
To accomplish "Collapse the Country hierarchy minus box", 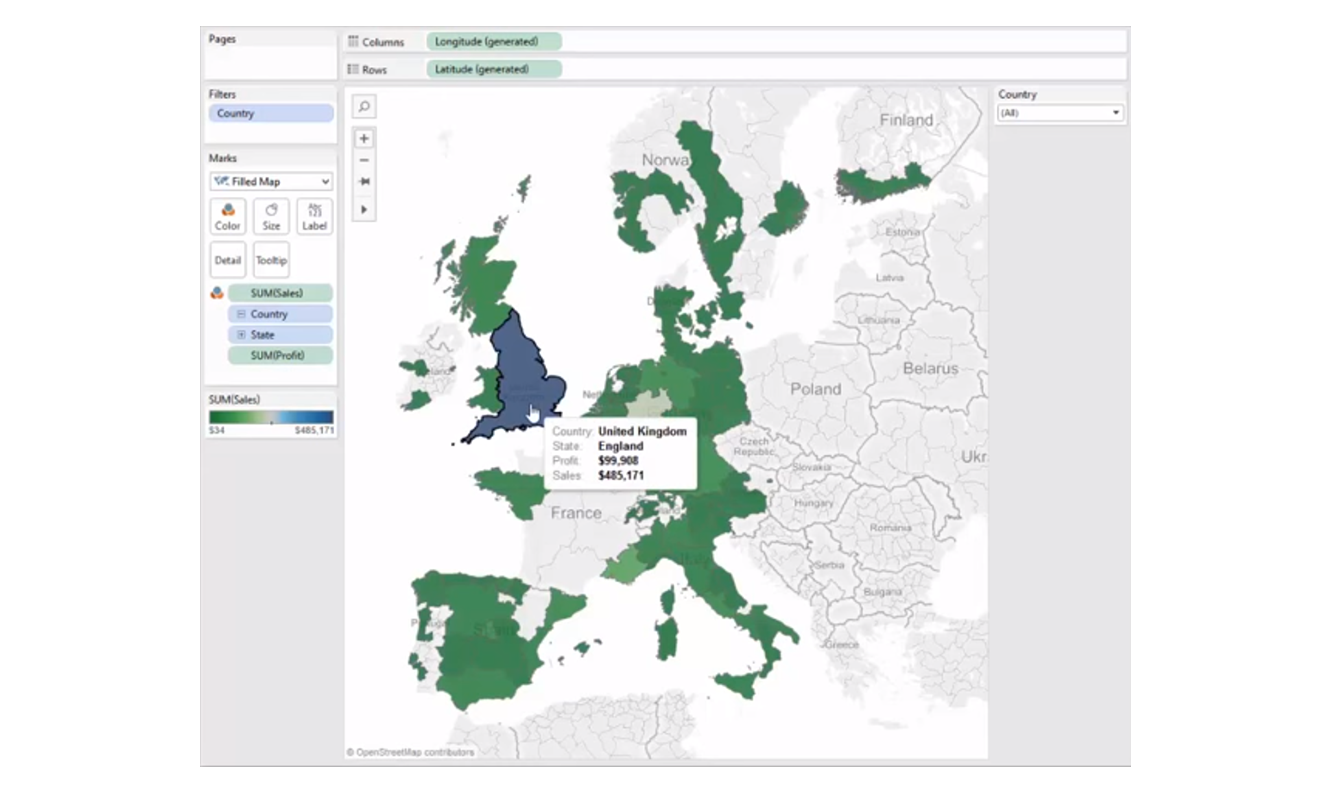I will (x=241, y=314).
